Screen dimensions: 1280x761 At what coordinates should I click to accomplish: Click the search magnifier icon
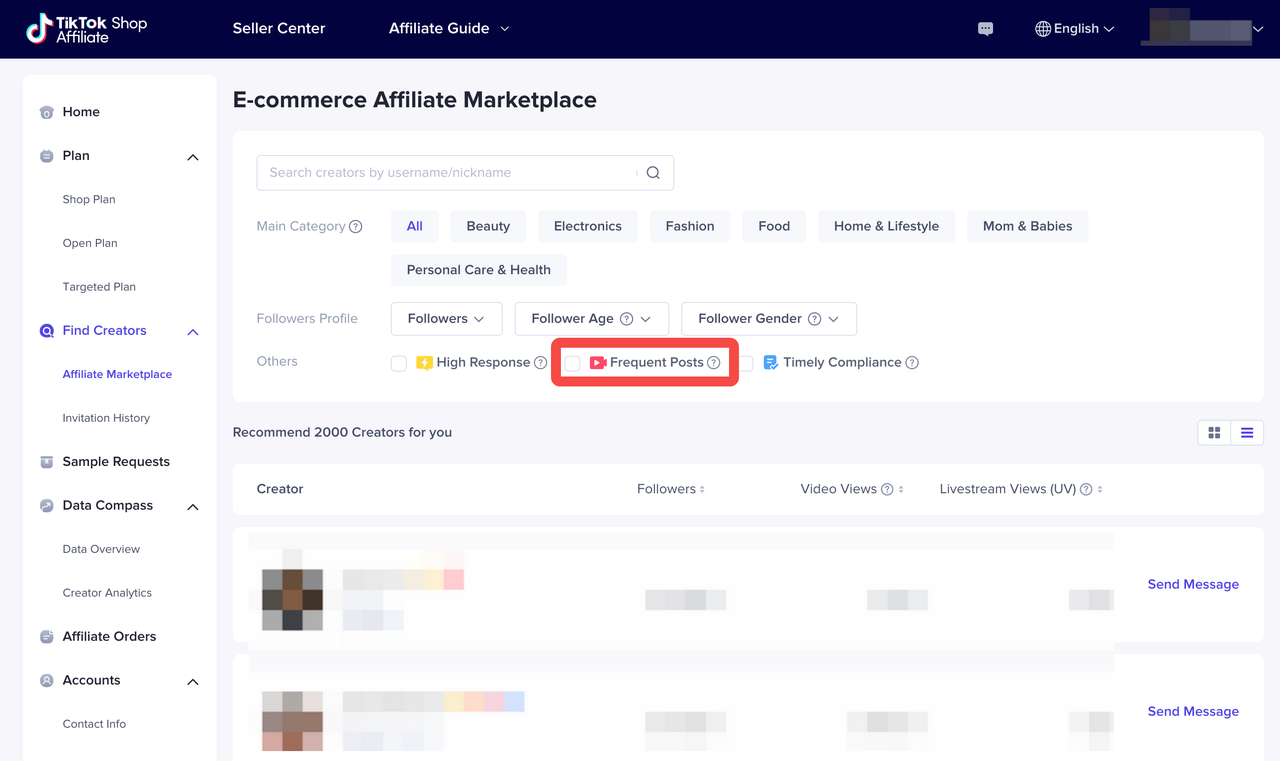coord(653,173)
